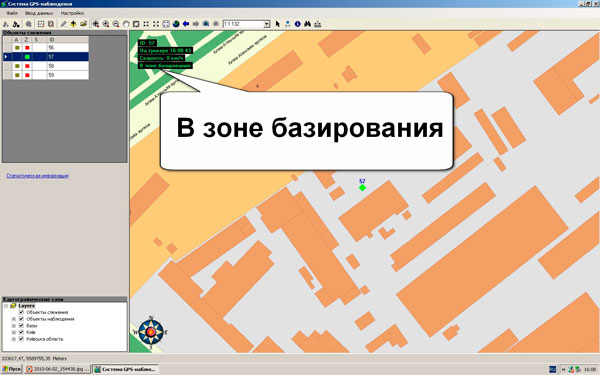Click the A column header
The height and width of the screenshot is (375, 600).
coord(17,39)
